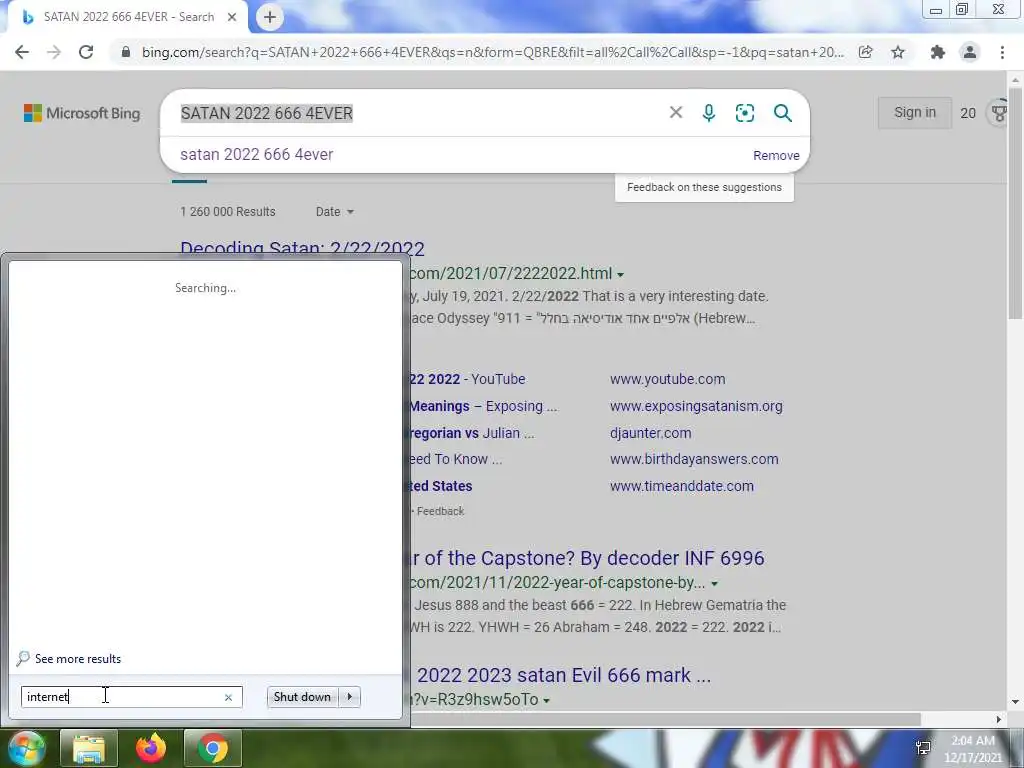
Task: Go to Microsoft Bing home logo
Action: 82,113
